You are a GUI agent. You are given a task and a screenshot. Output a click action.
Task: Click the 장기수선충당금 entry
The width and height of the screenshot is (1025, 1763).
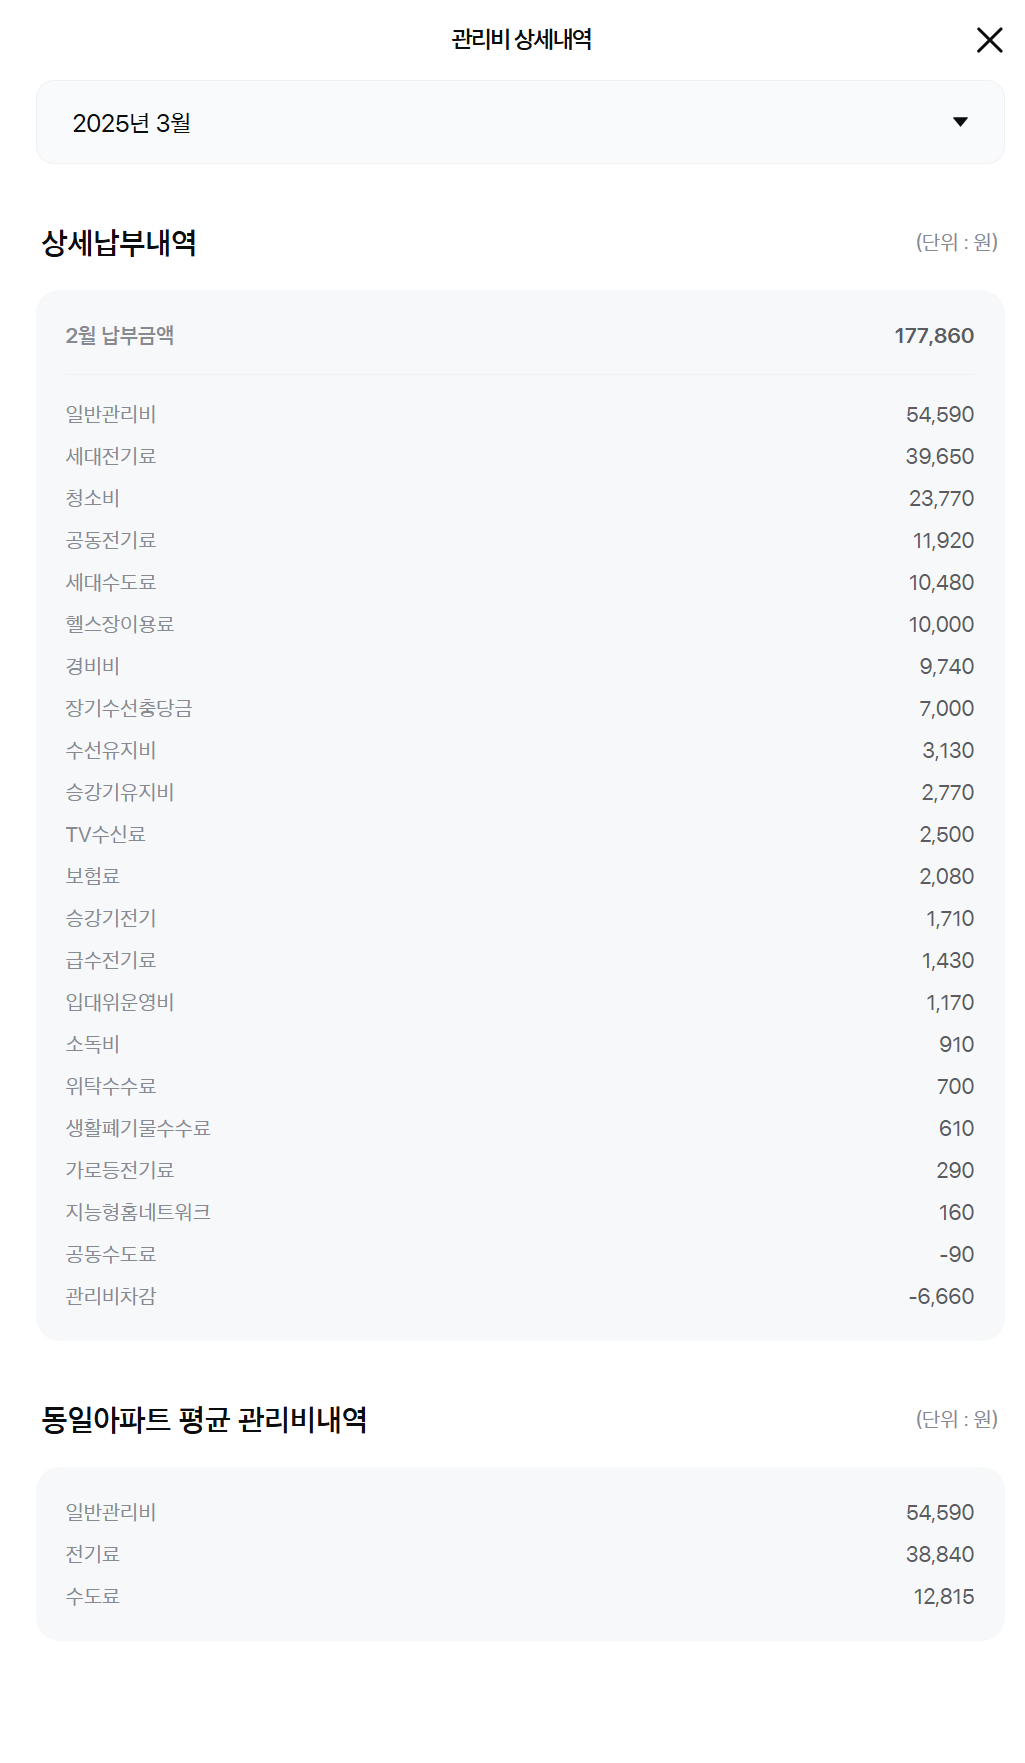520,708
